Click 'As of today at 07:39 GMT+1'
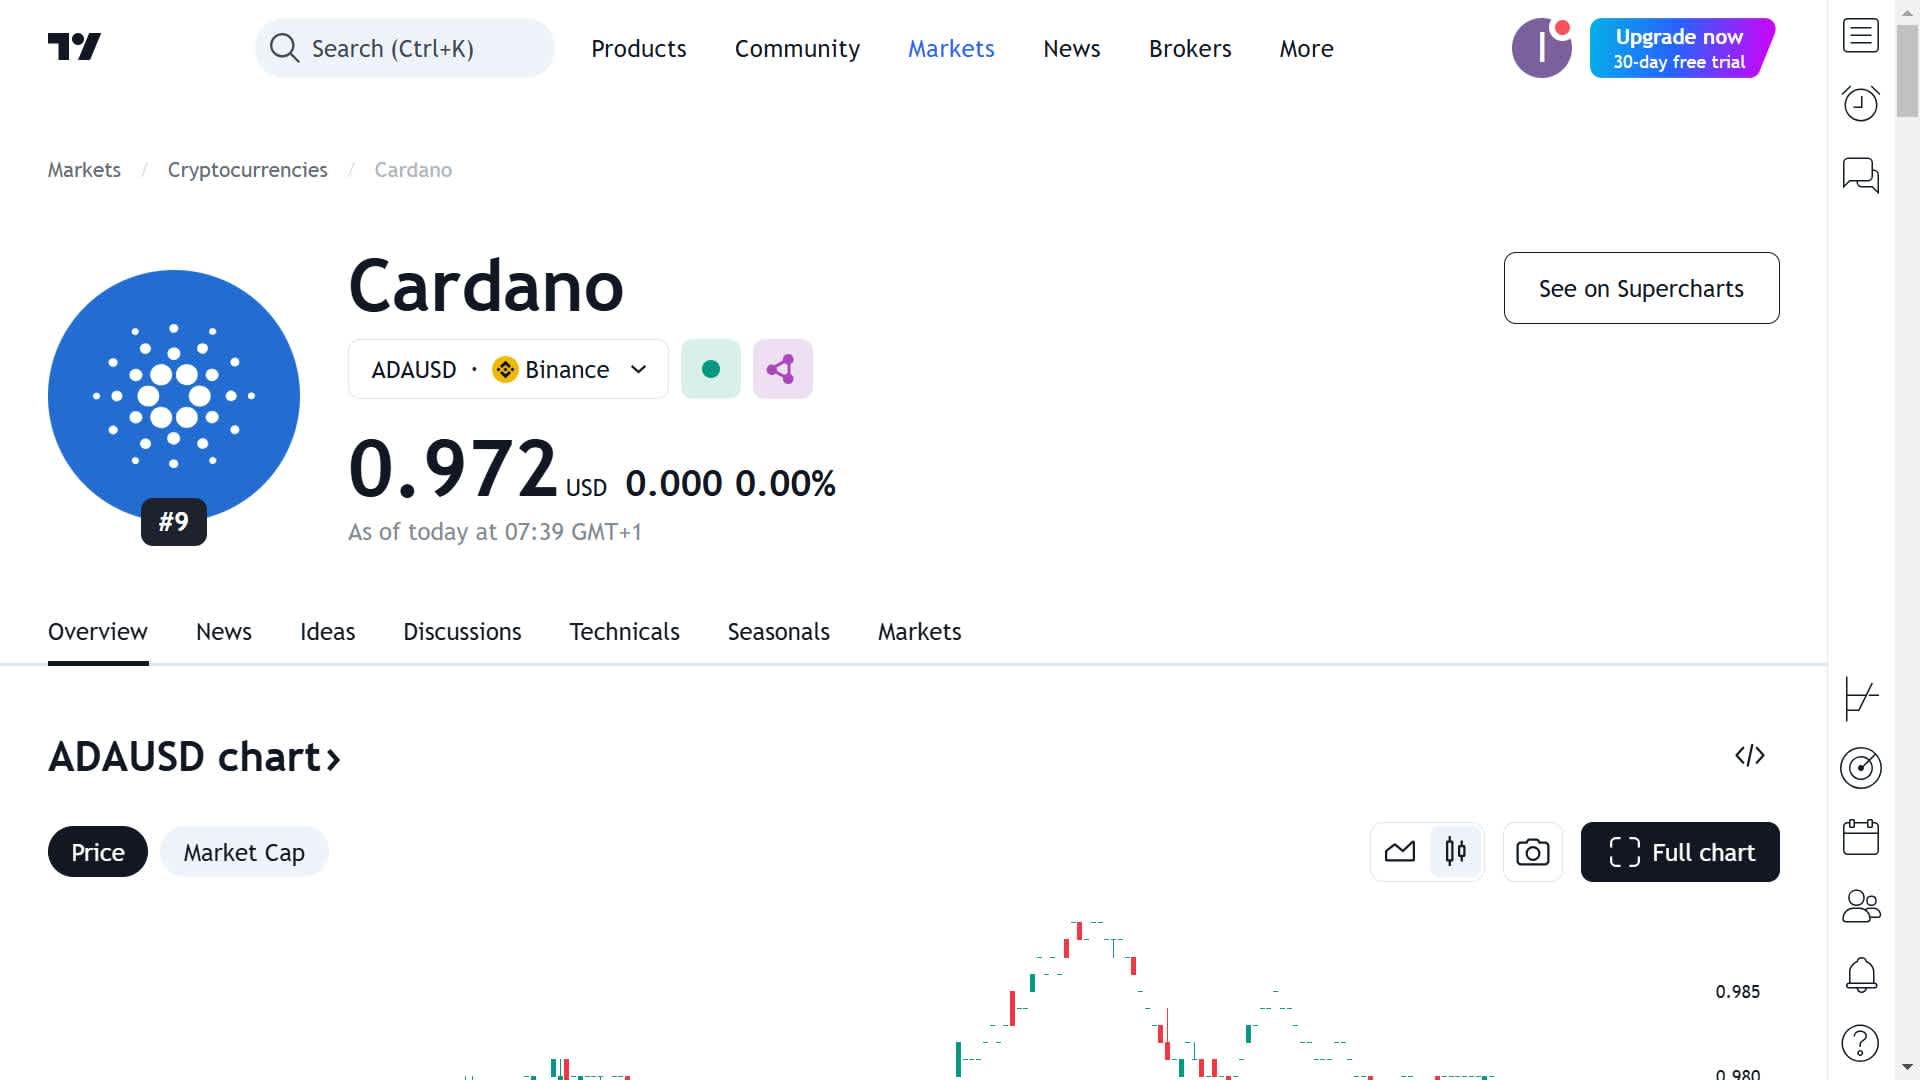Viewport: 1920px width, 1080px height. click(x=495, y=532)
